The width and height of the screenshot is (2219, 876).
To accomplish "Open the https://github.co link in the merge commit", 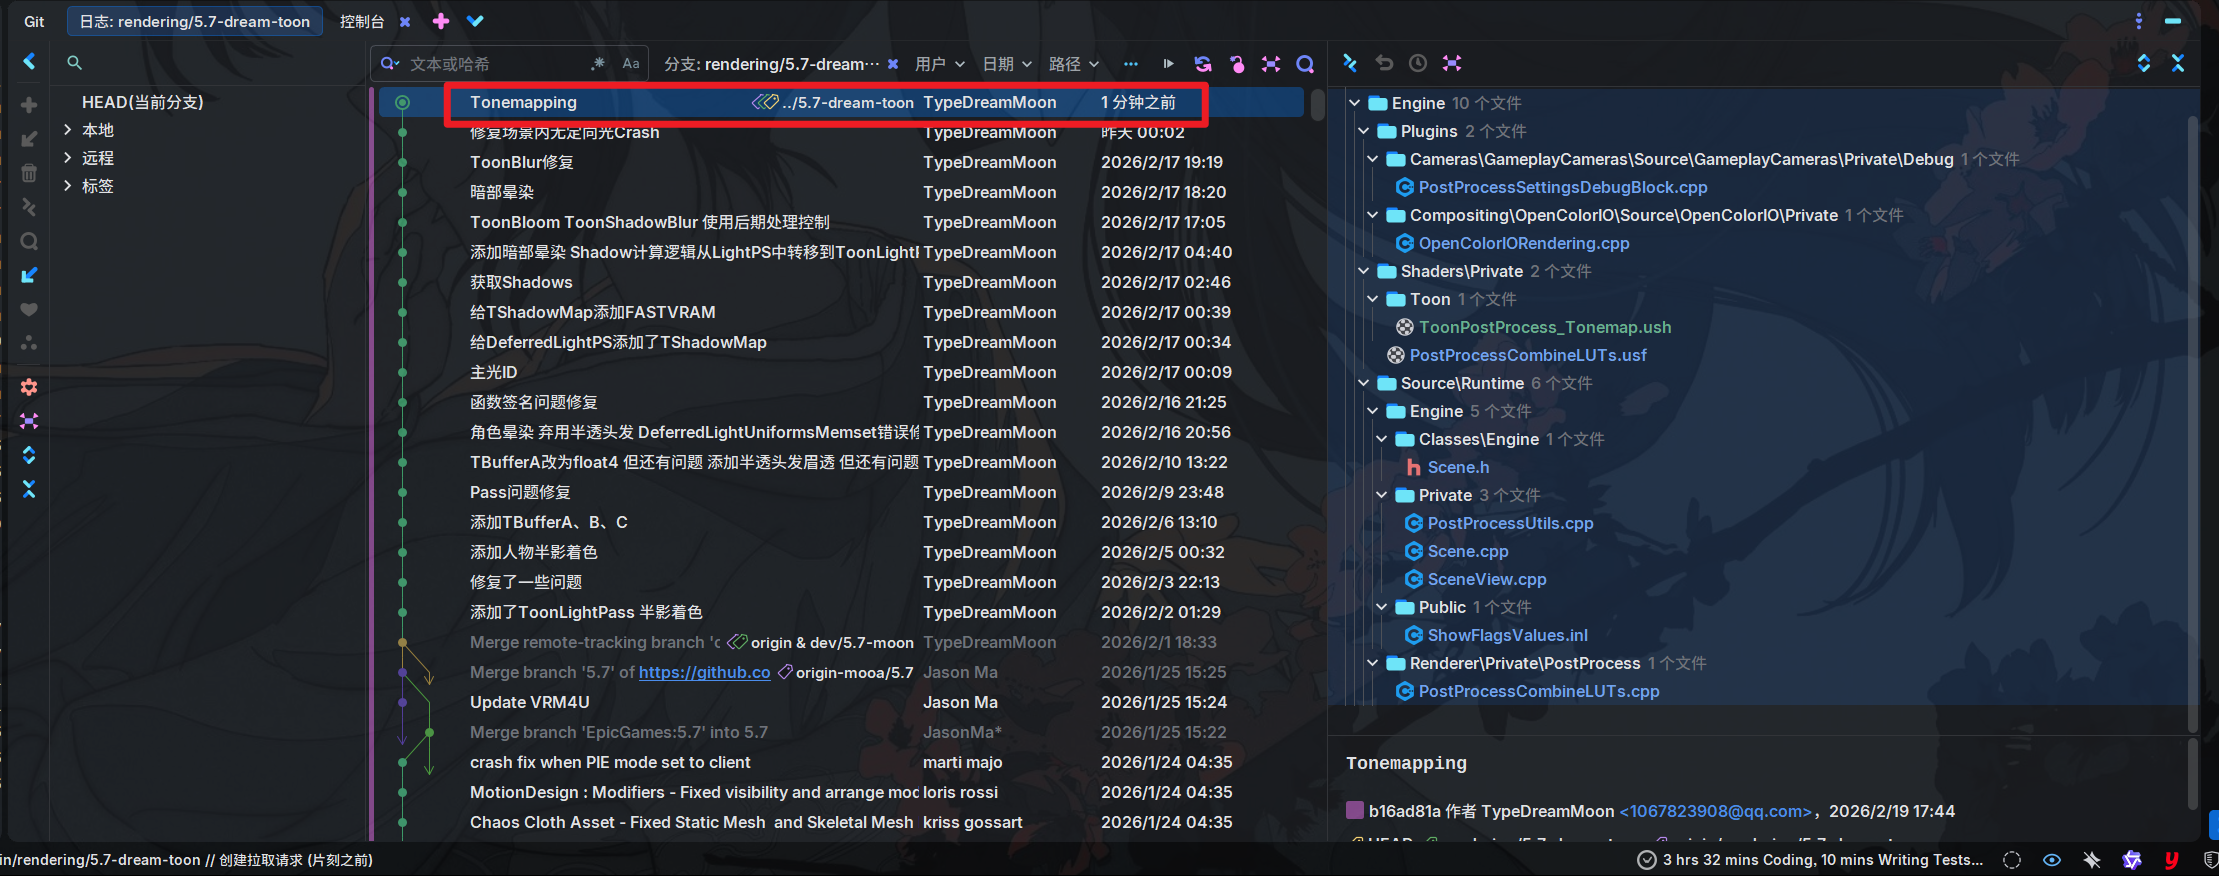I will click(x=704, y=672).
